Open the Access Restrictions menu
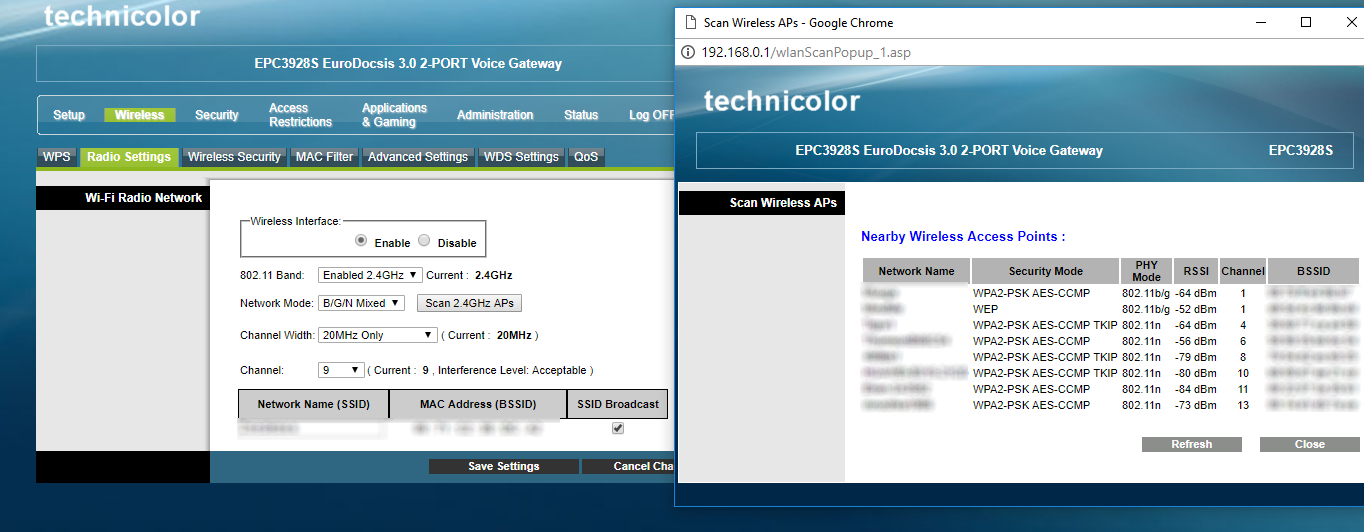 [300, 115]
